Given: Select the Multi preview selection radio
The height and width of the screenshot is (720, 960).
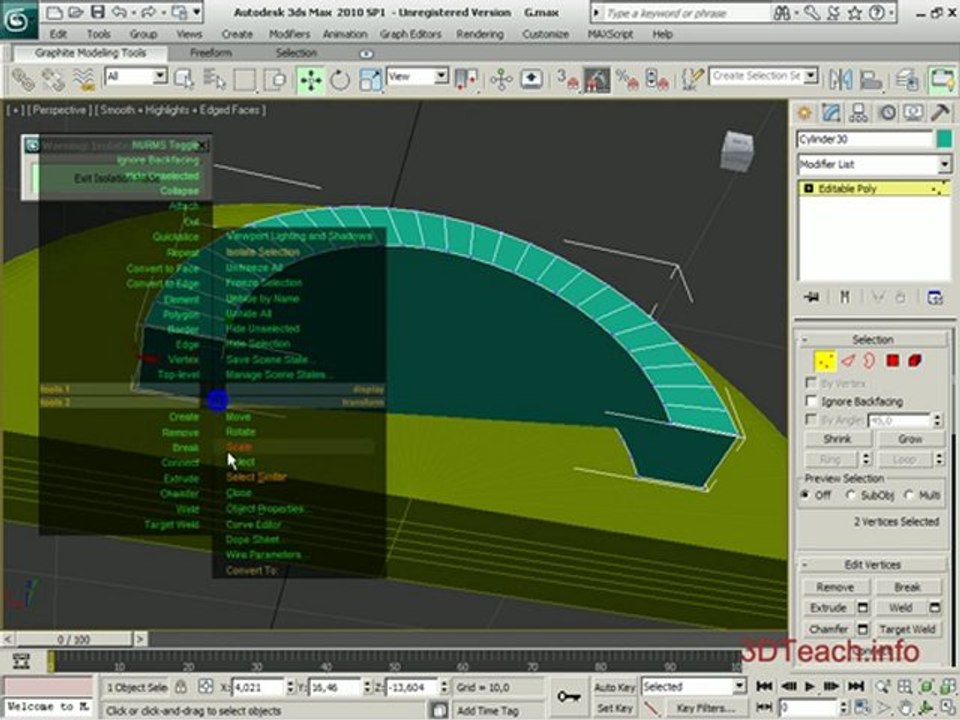Looking at the screenshot, I should (909, 495).
